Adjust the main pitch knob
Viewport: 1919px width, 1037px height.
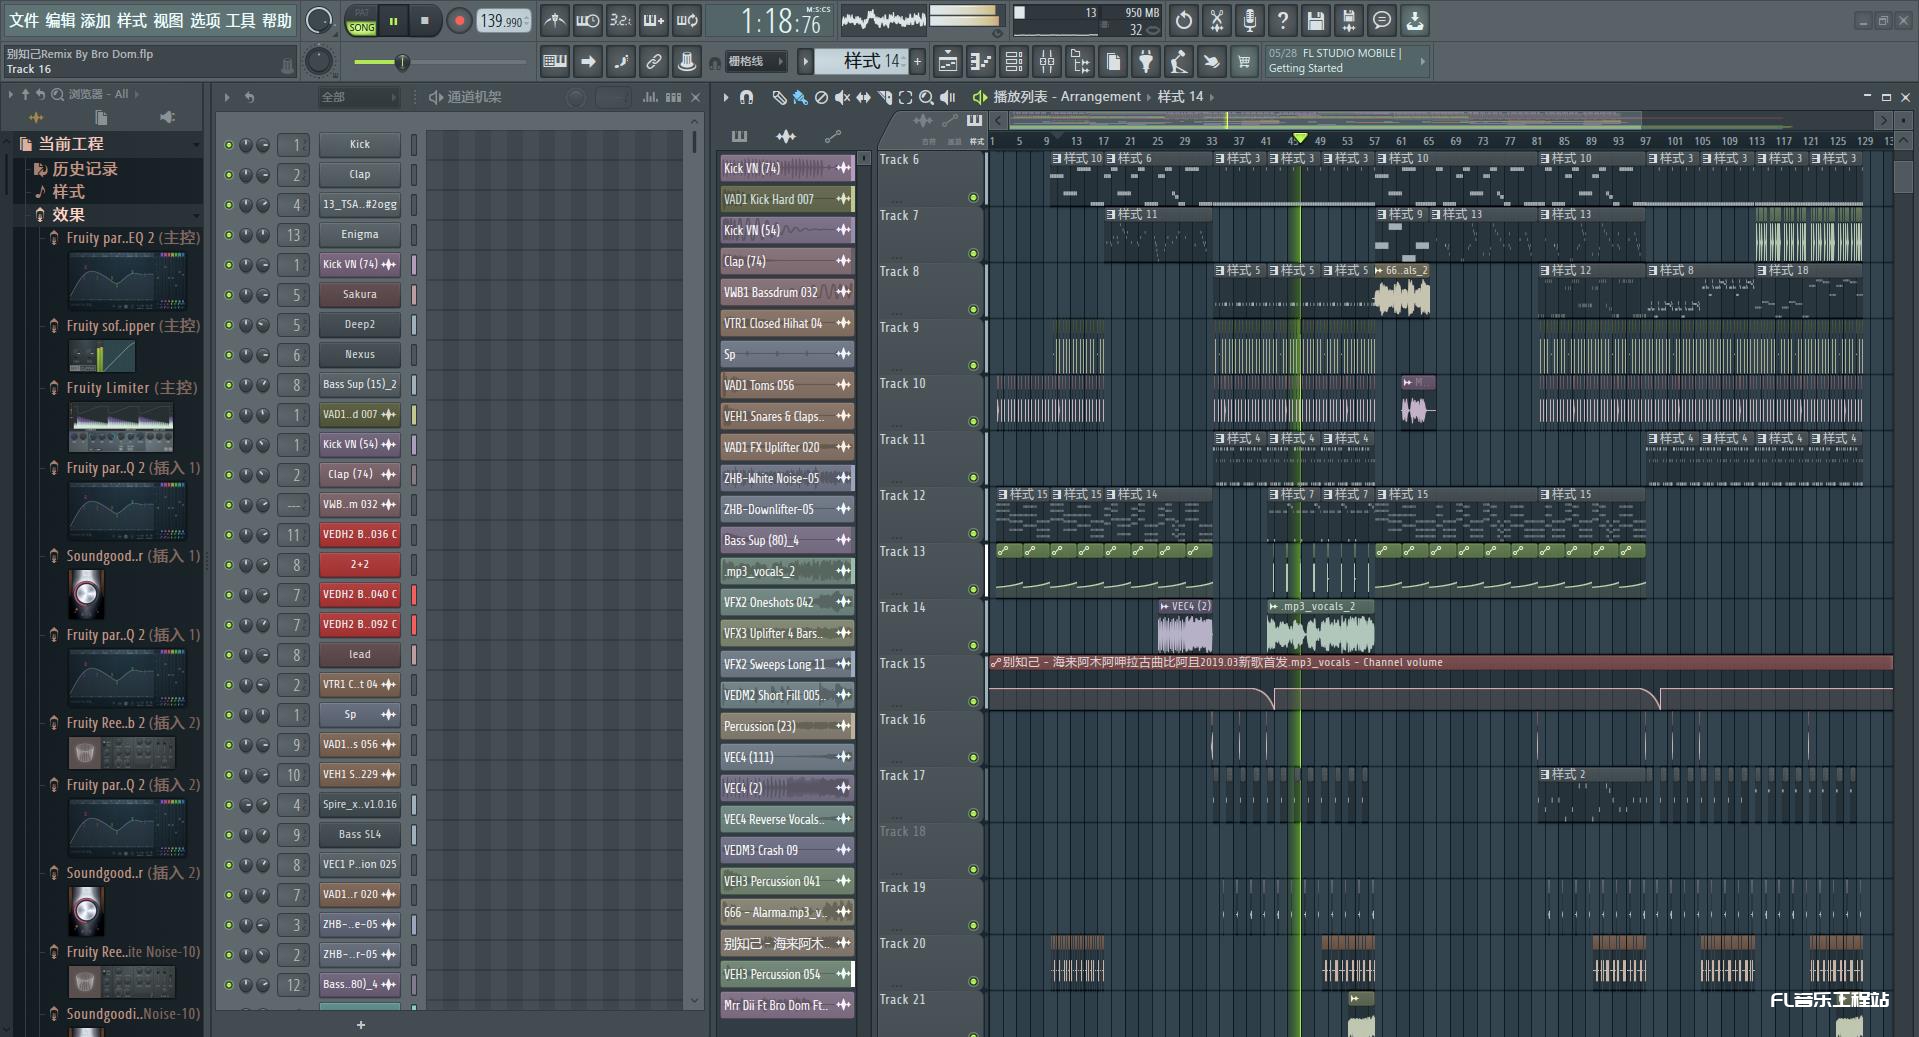coord(319,62)
